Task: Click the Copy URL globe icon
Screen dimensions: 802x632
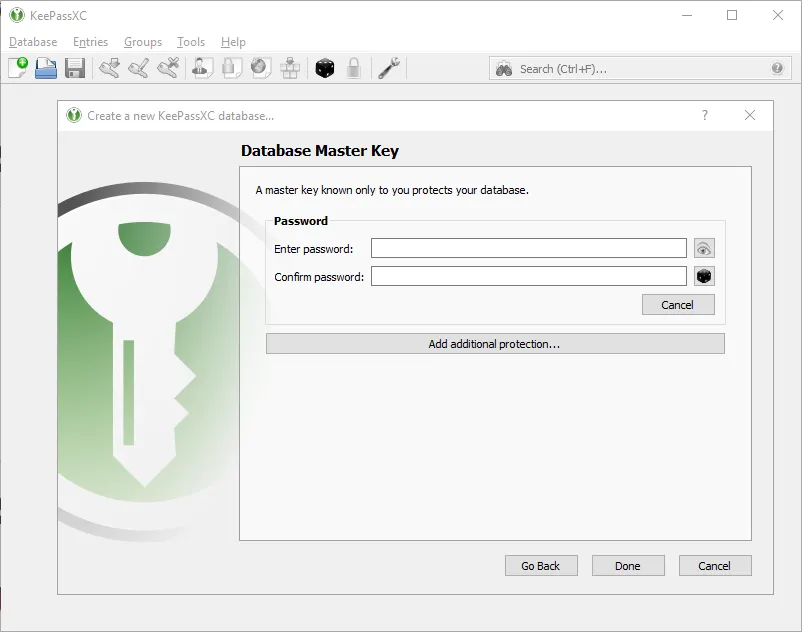Action: 261,68
